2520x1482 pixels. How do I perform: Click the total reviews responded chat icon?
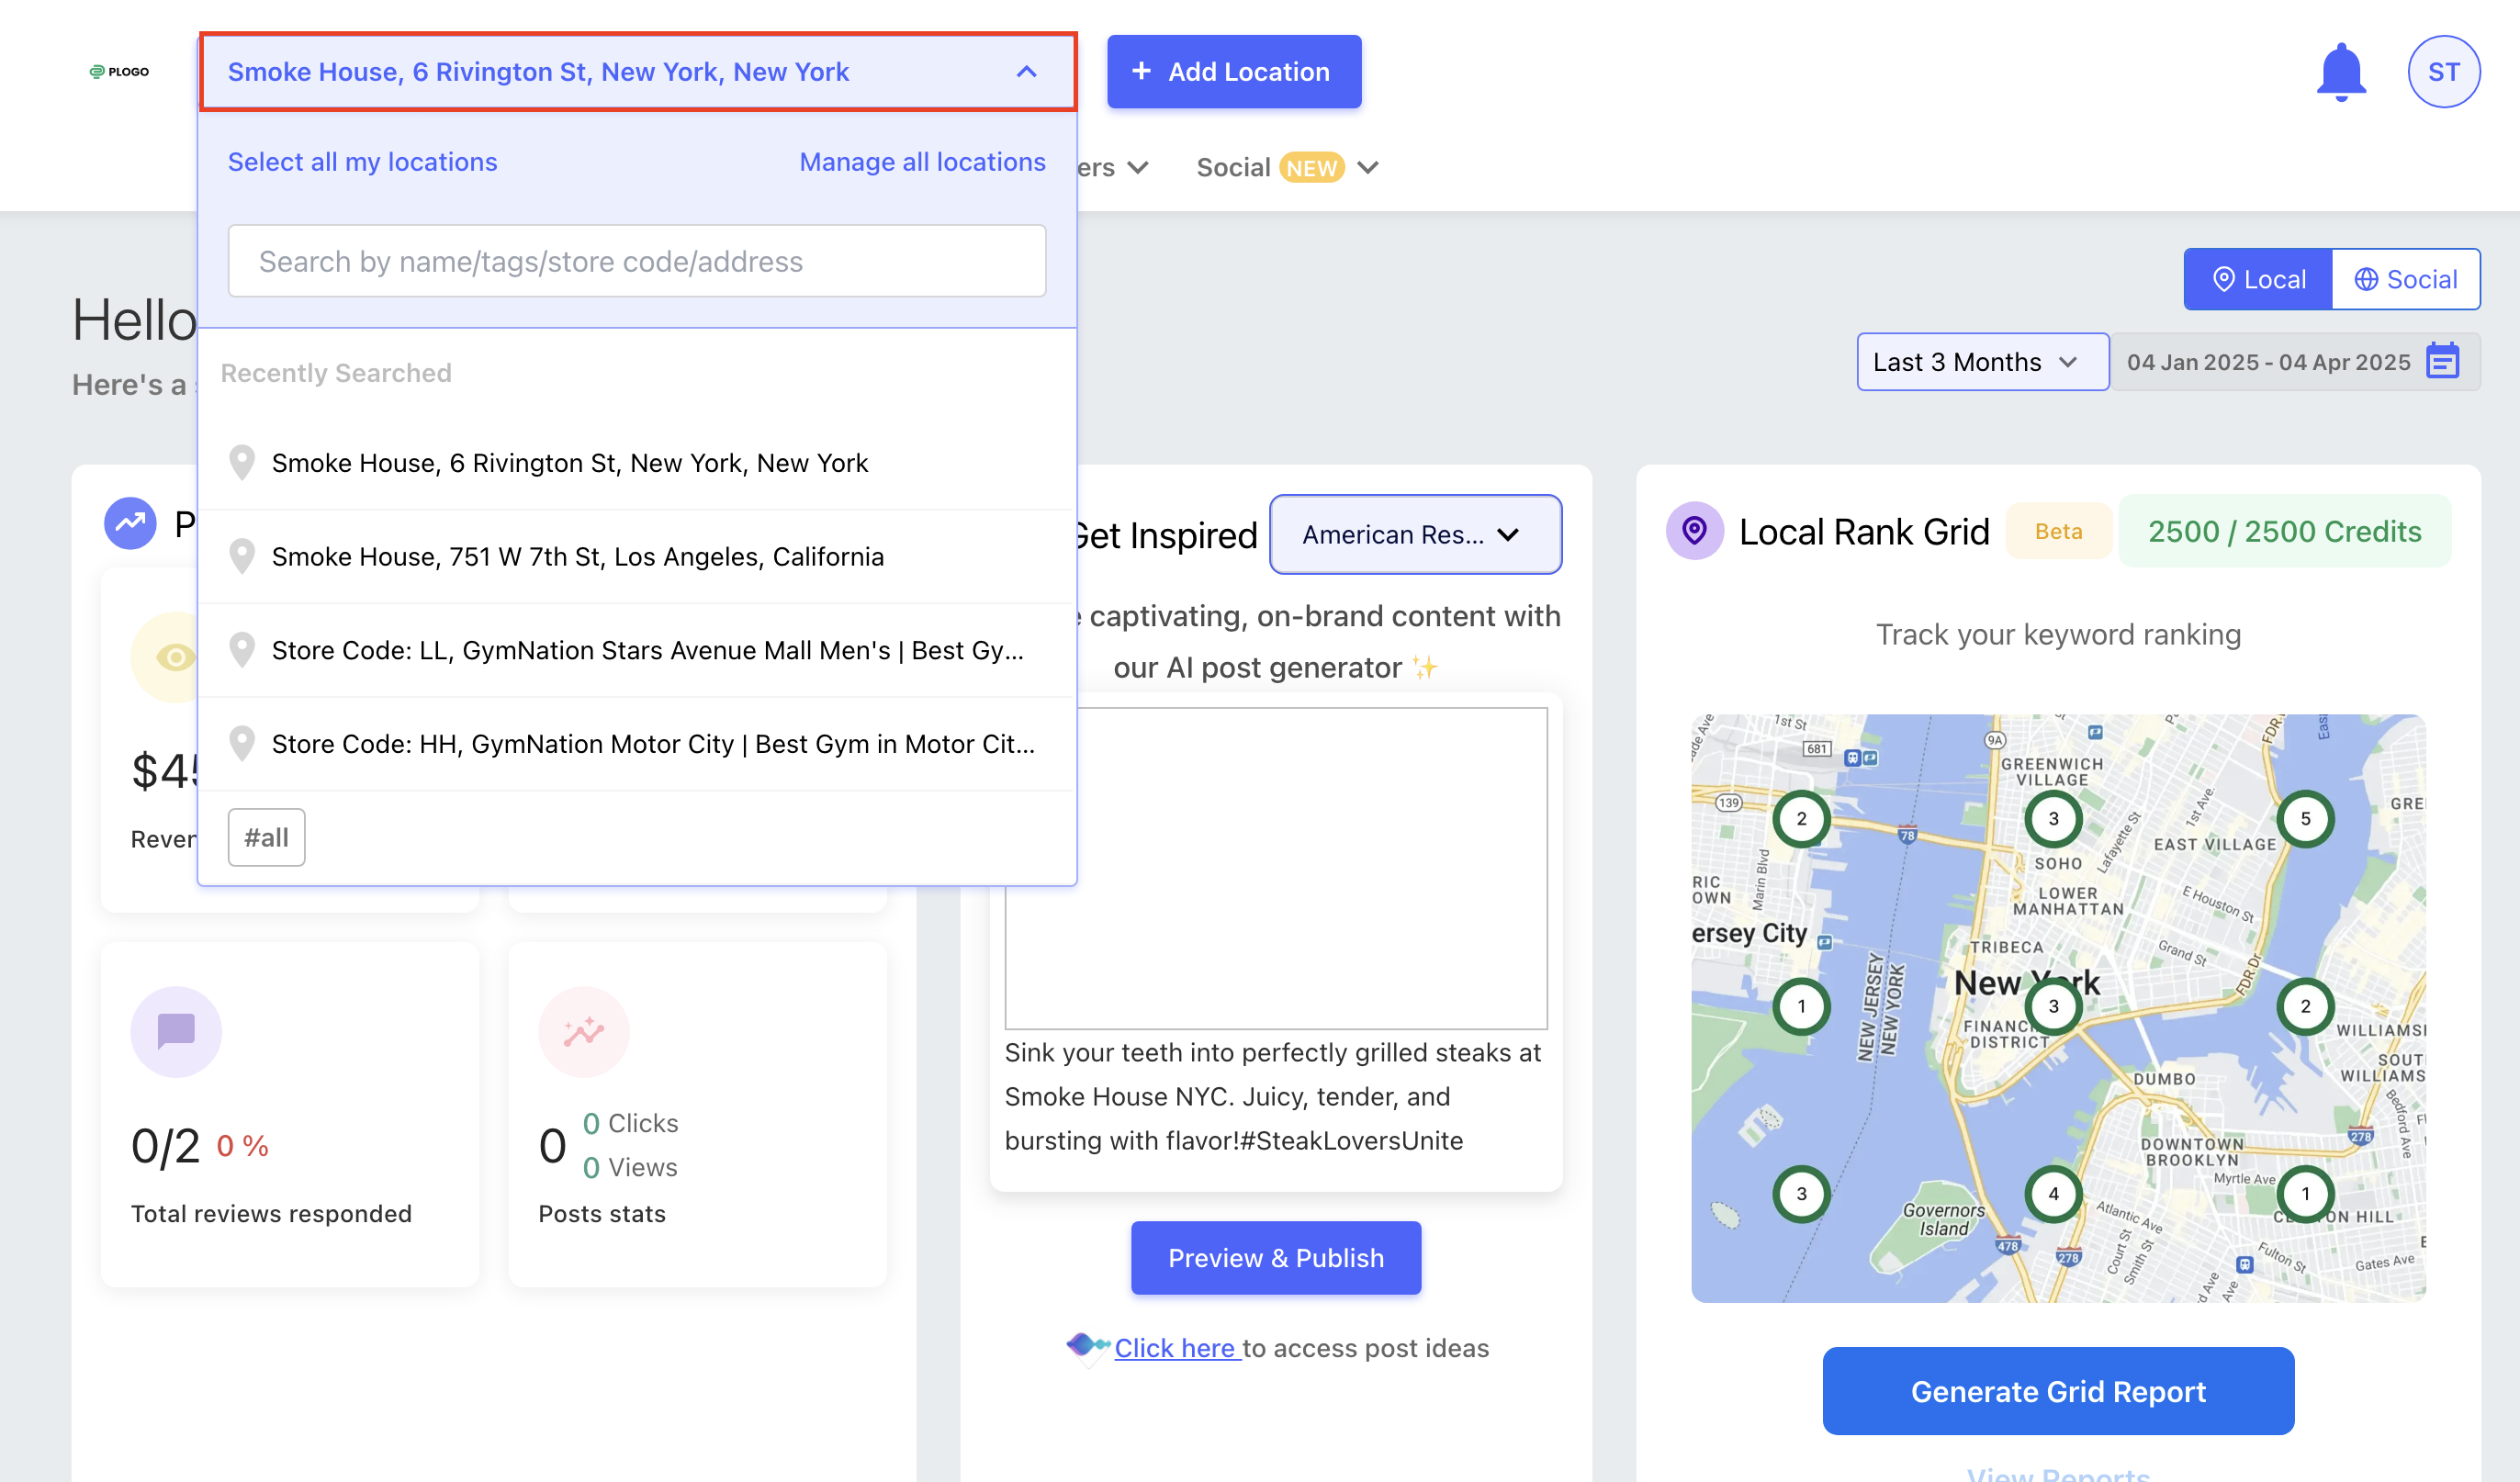click(x=176, y=1032)
